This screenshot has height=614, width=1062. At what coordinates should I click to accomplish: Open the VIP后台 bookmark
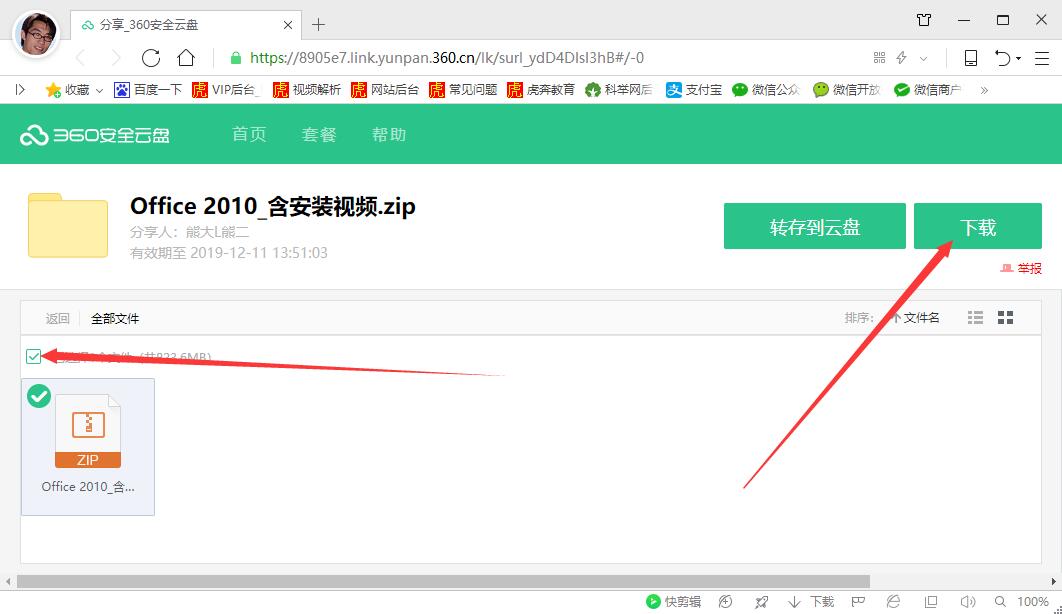point(226,89)
